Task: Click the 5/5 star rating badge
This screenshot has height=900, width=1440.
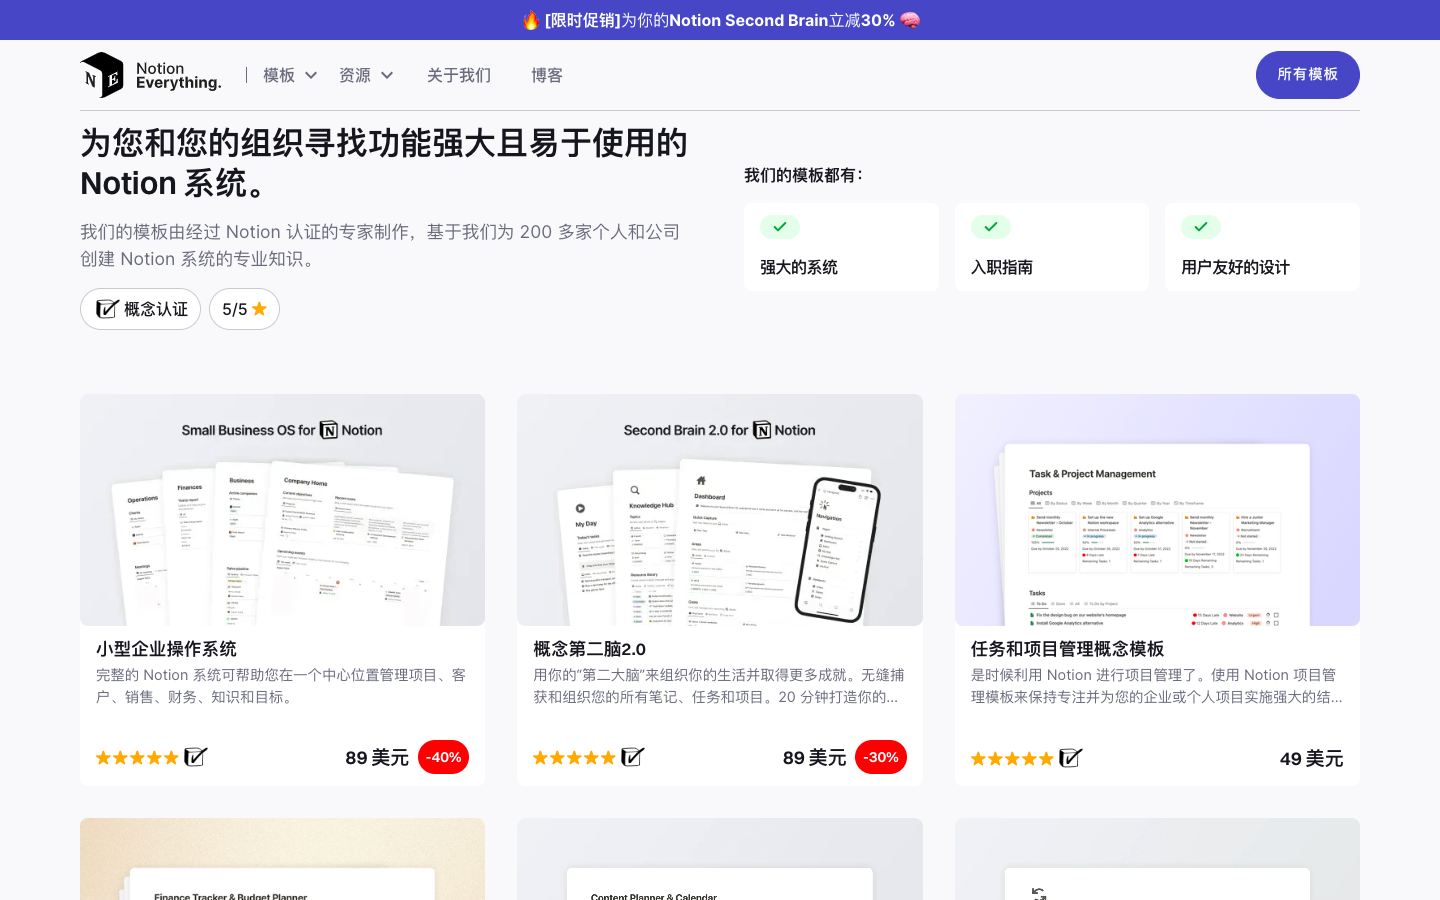Action: point(244,309)
